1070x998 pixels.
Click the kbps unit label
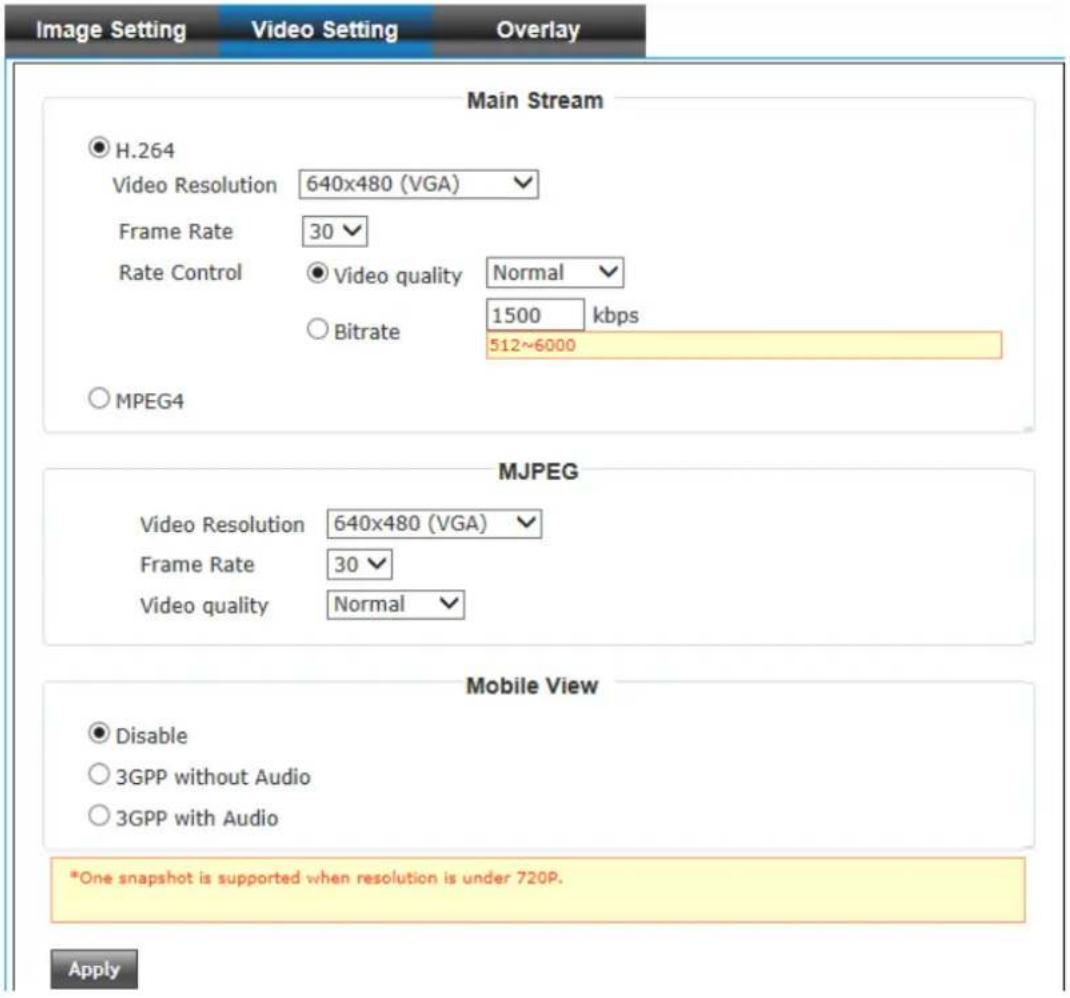click(x=616, y=316)
